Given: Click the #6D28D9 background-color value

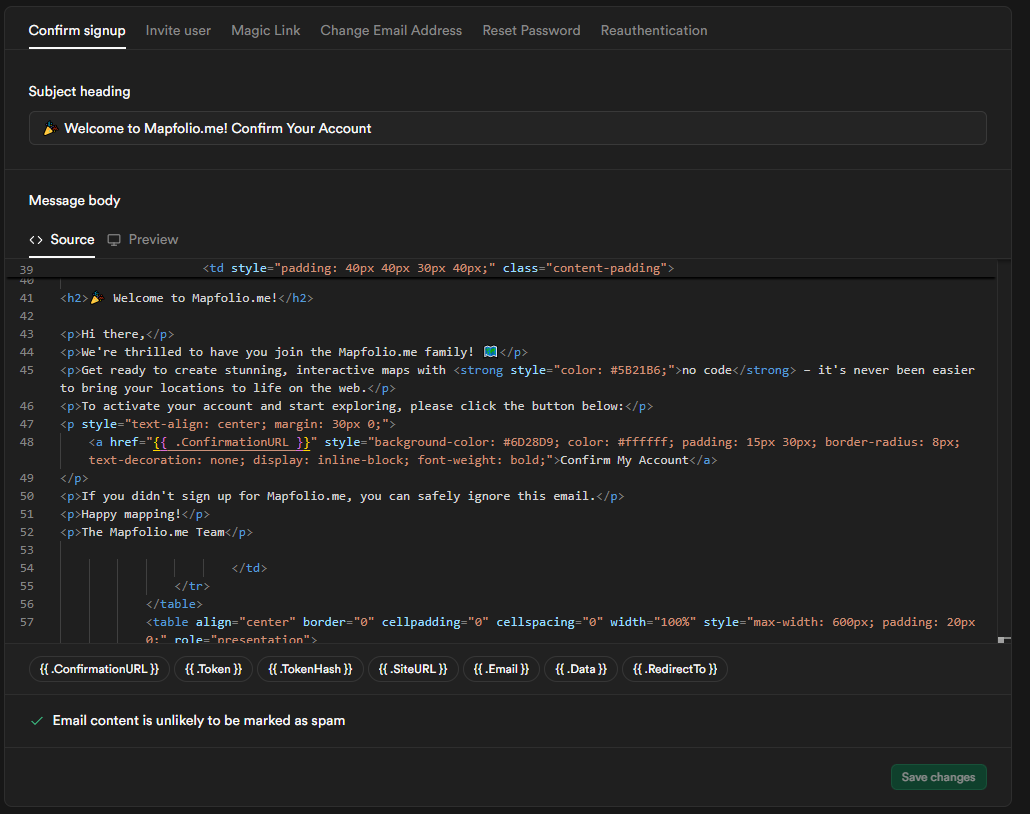Looking at the screenshot, I should tap(529, 442).
